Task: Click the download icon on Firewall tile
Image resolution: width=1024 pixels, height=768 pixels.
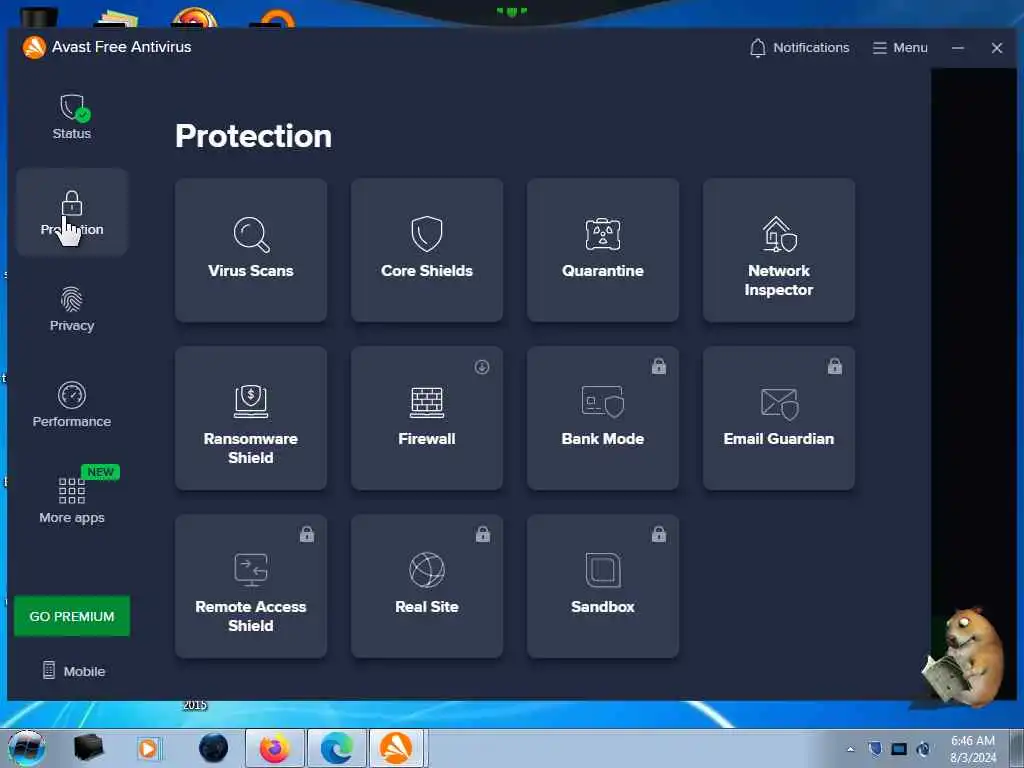Action: pyautogui.click(x=482, y=367)
